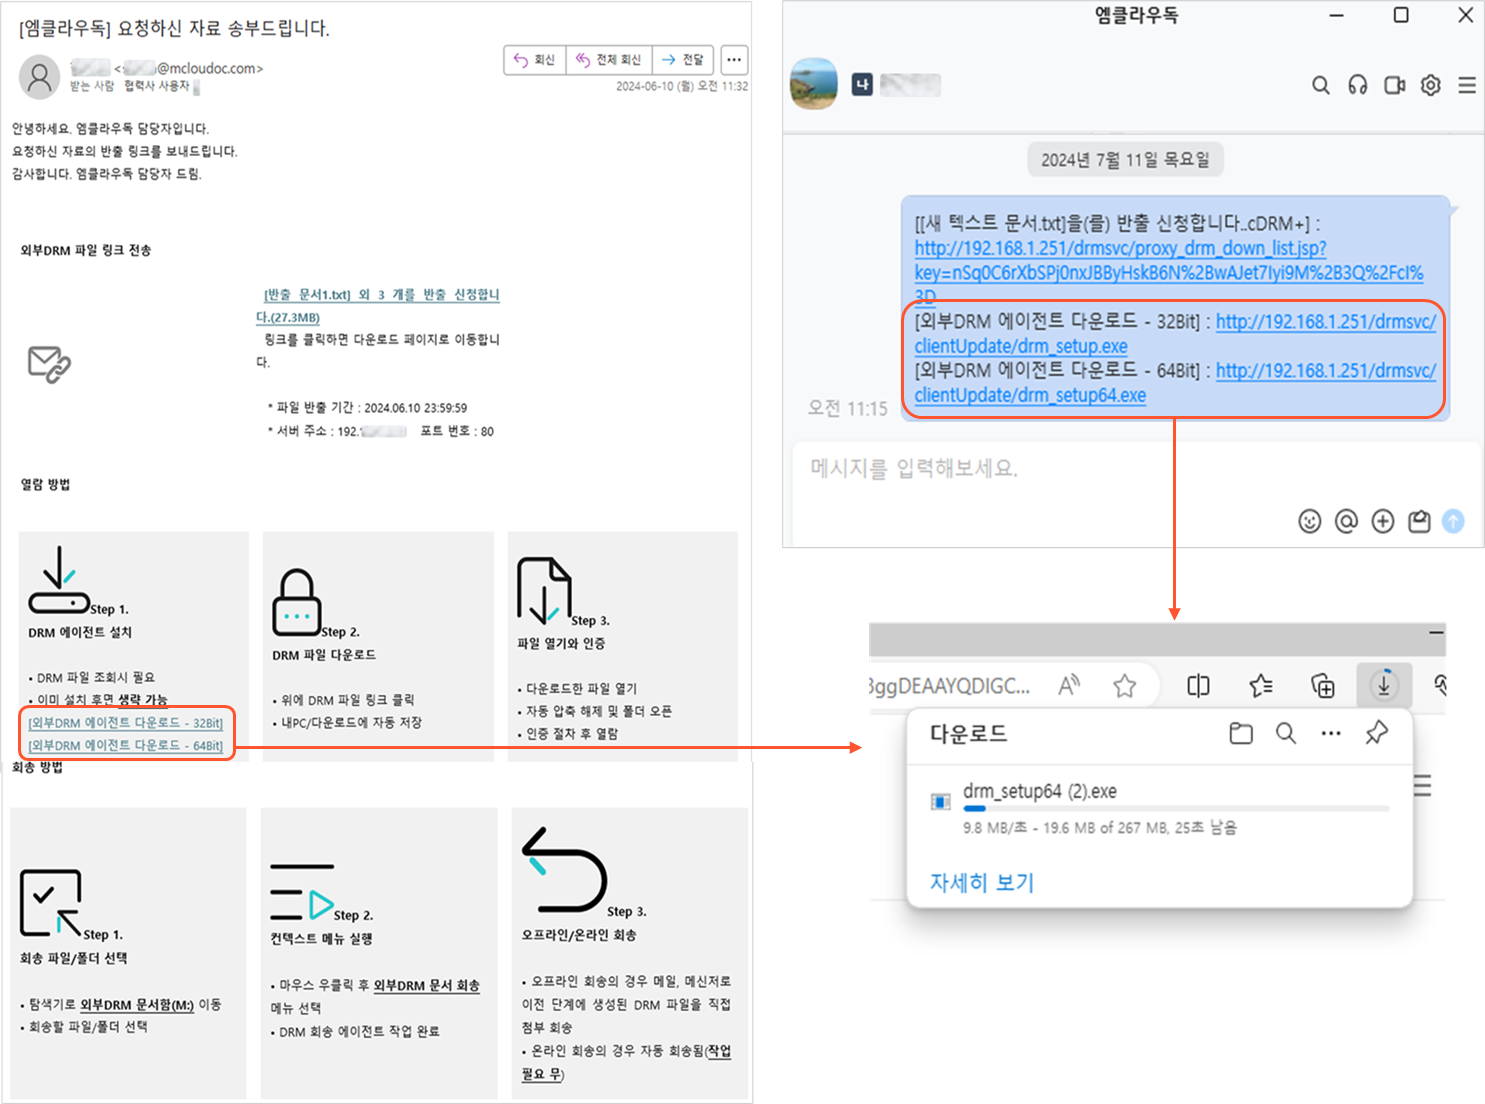Click the 전체 회신 reply-all button
Viewport: 1485px width, 1104px height.
(609, 60)
